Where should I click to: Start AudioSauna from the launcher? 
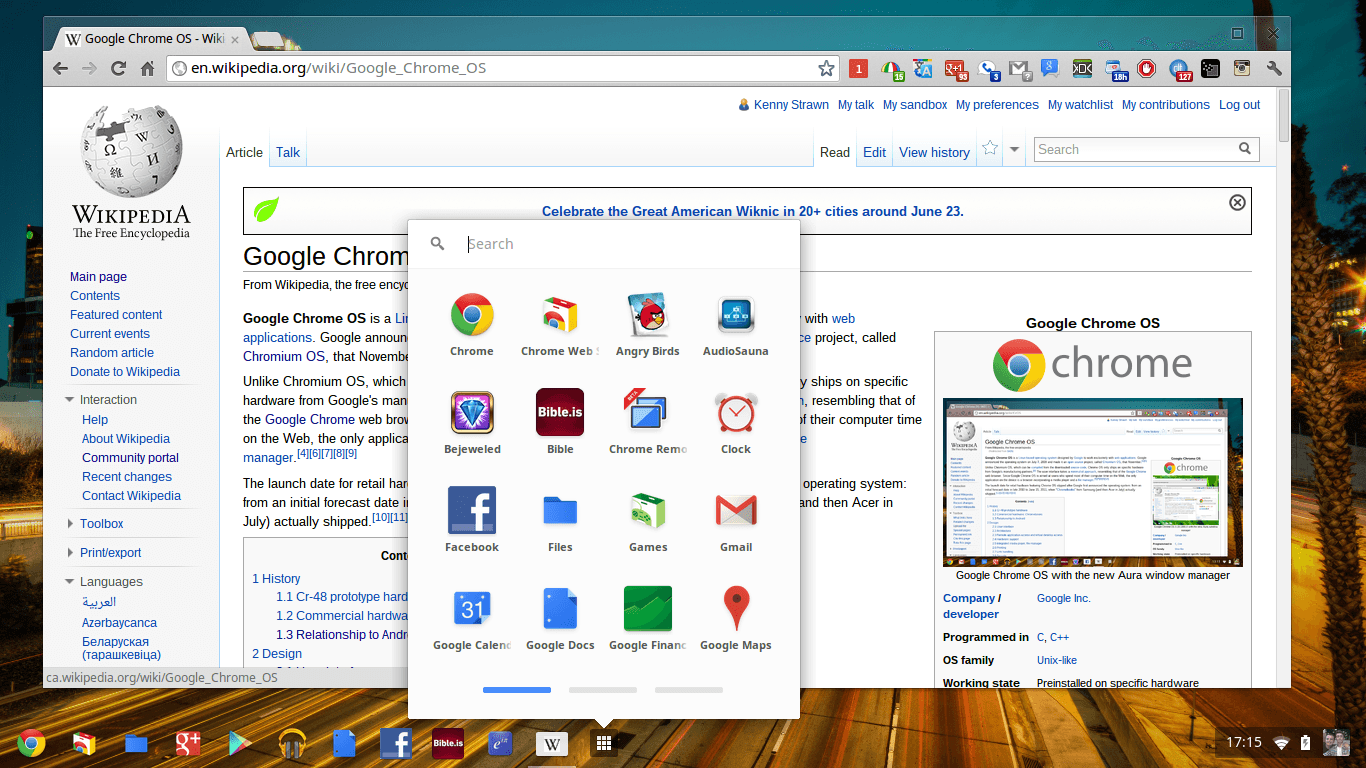click(735, 315)
